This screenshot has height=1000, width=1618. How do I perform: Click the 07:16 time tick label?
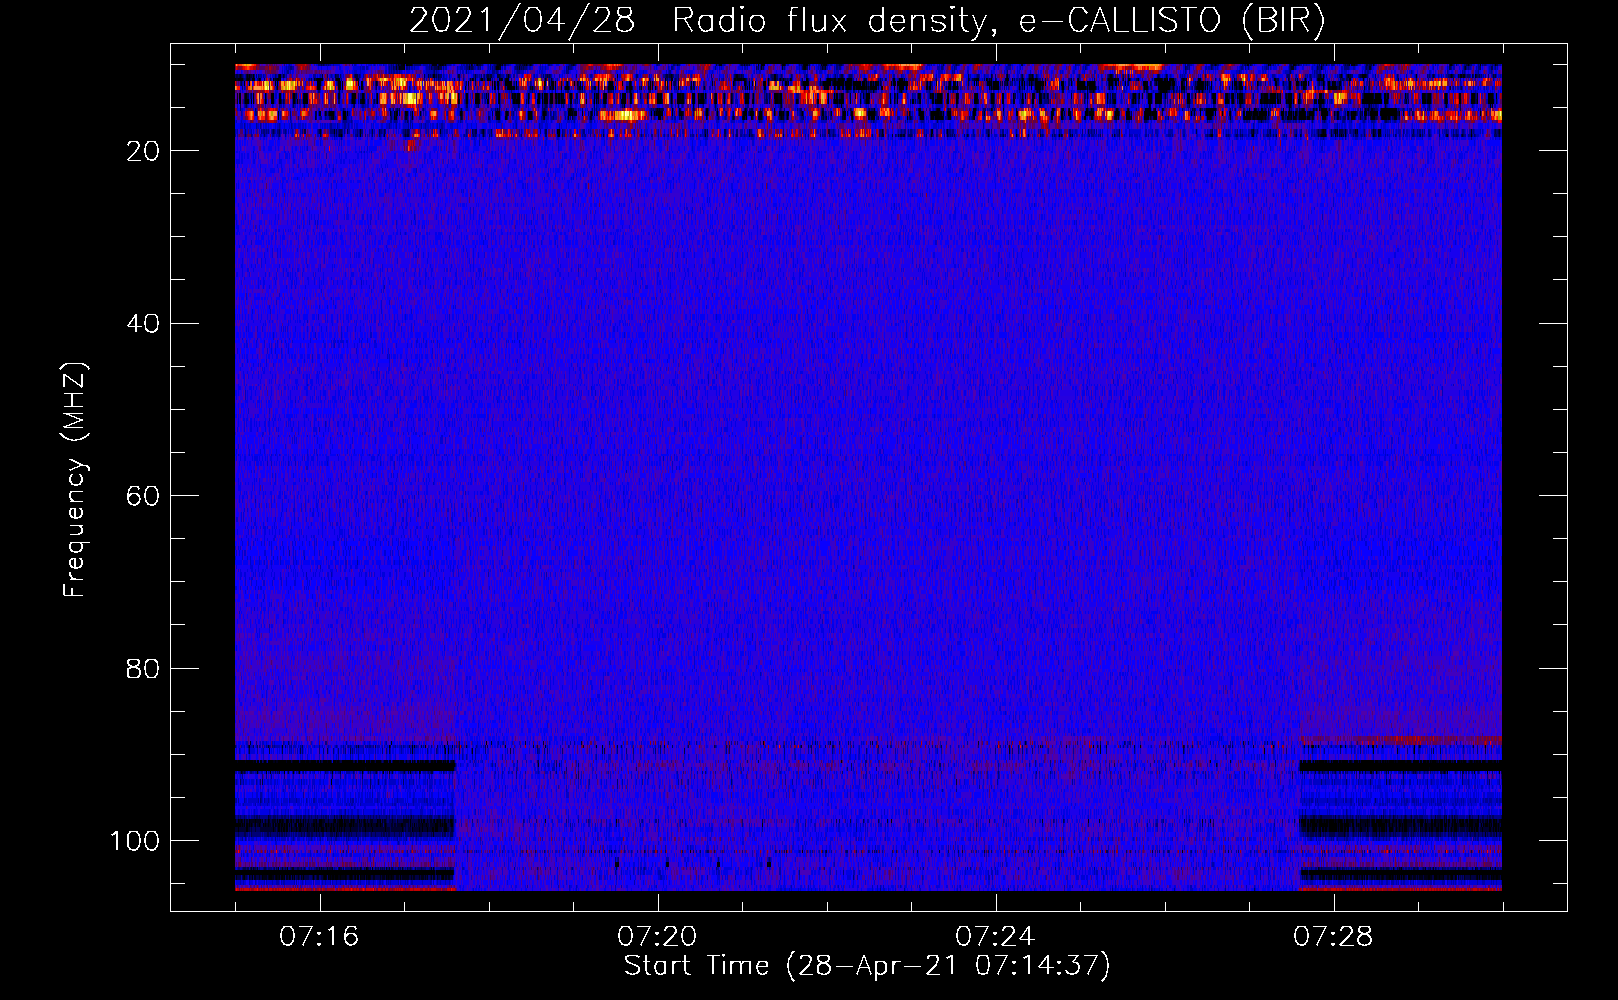click(319, 937)
